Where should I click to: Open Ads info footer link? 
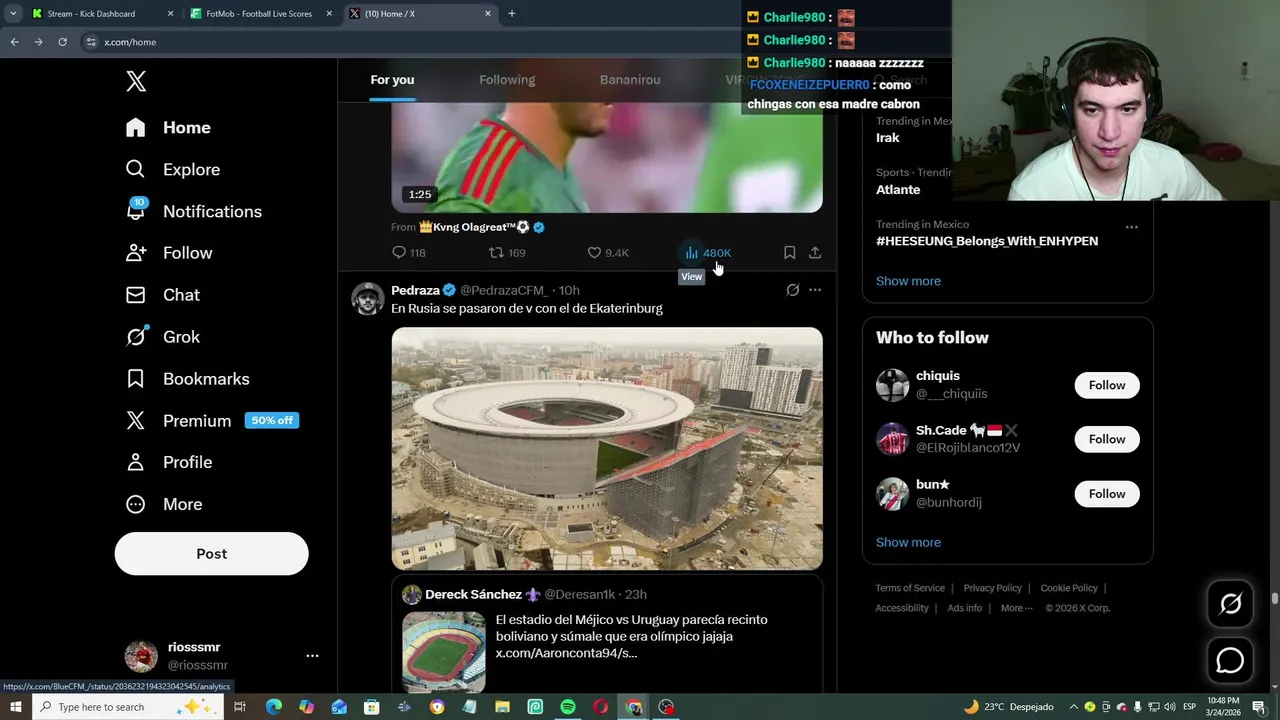coord(964,608)
